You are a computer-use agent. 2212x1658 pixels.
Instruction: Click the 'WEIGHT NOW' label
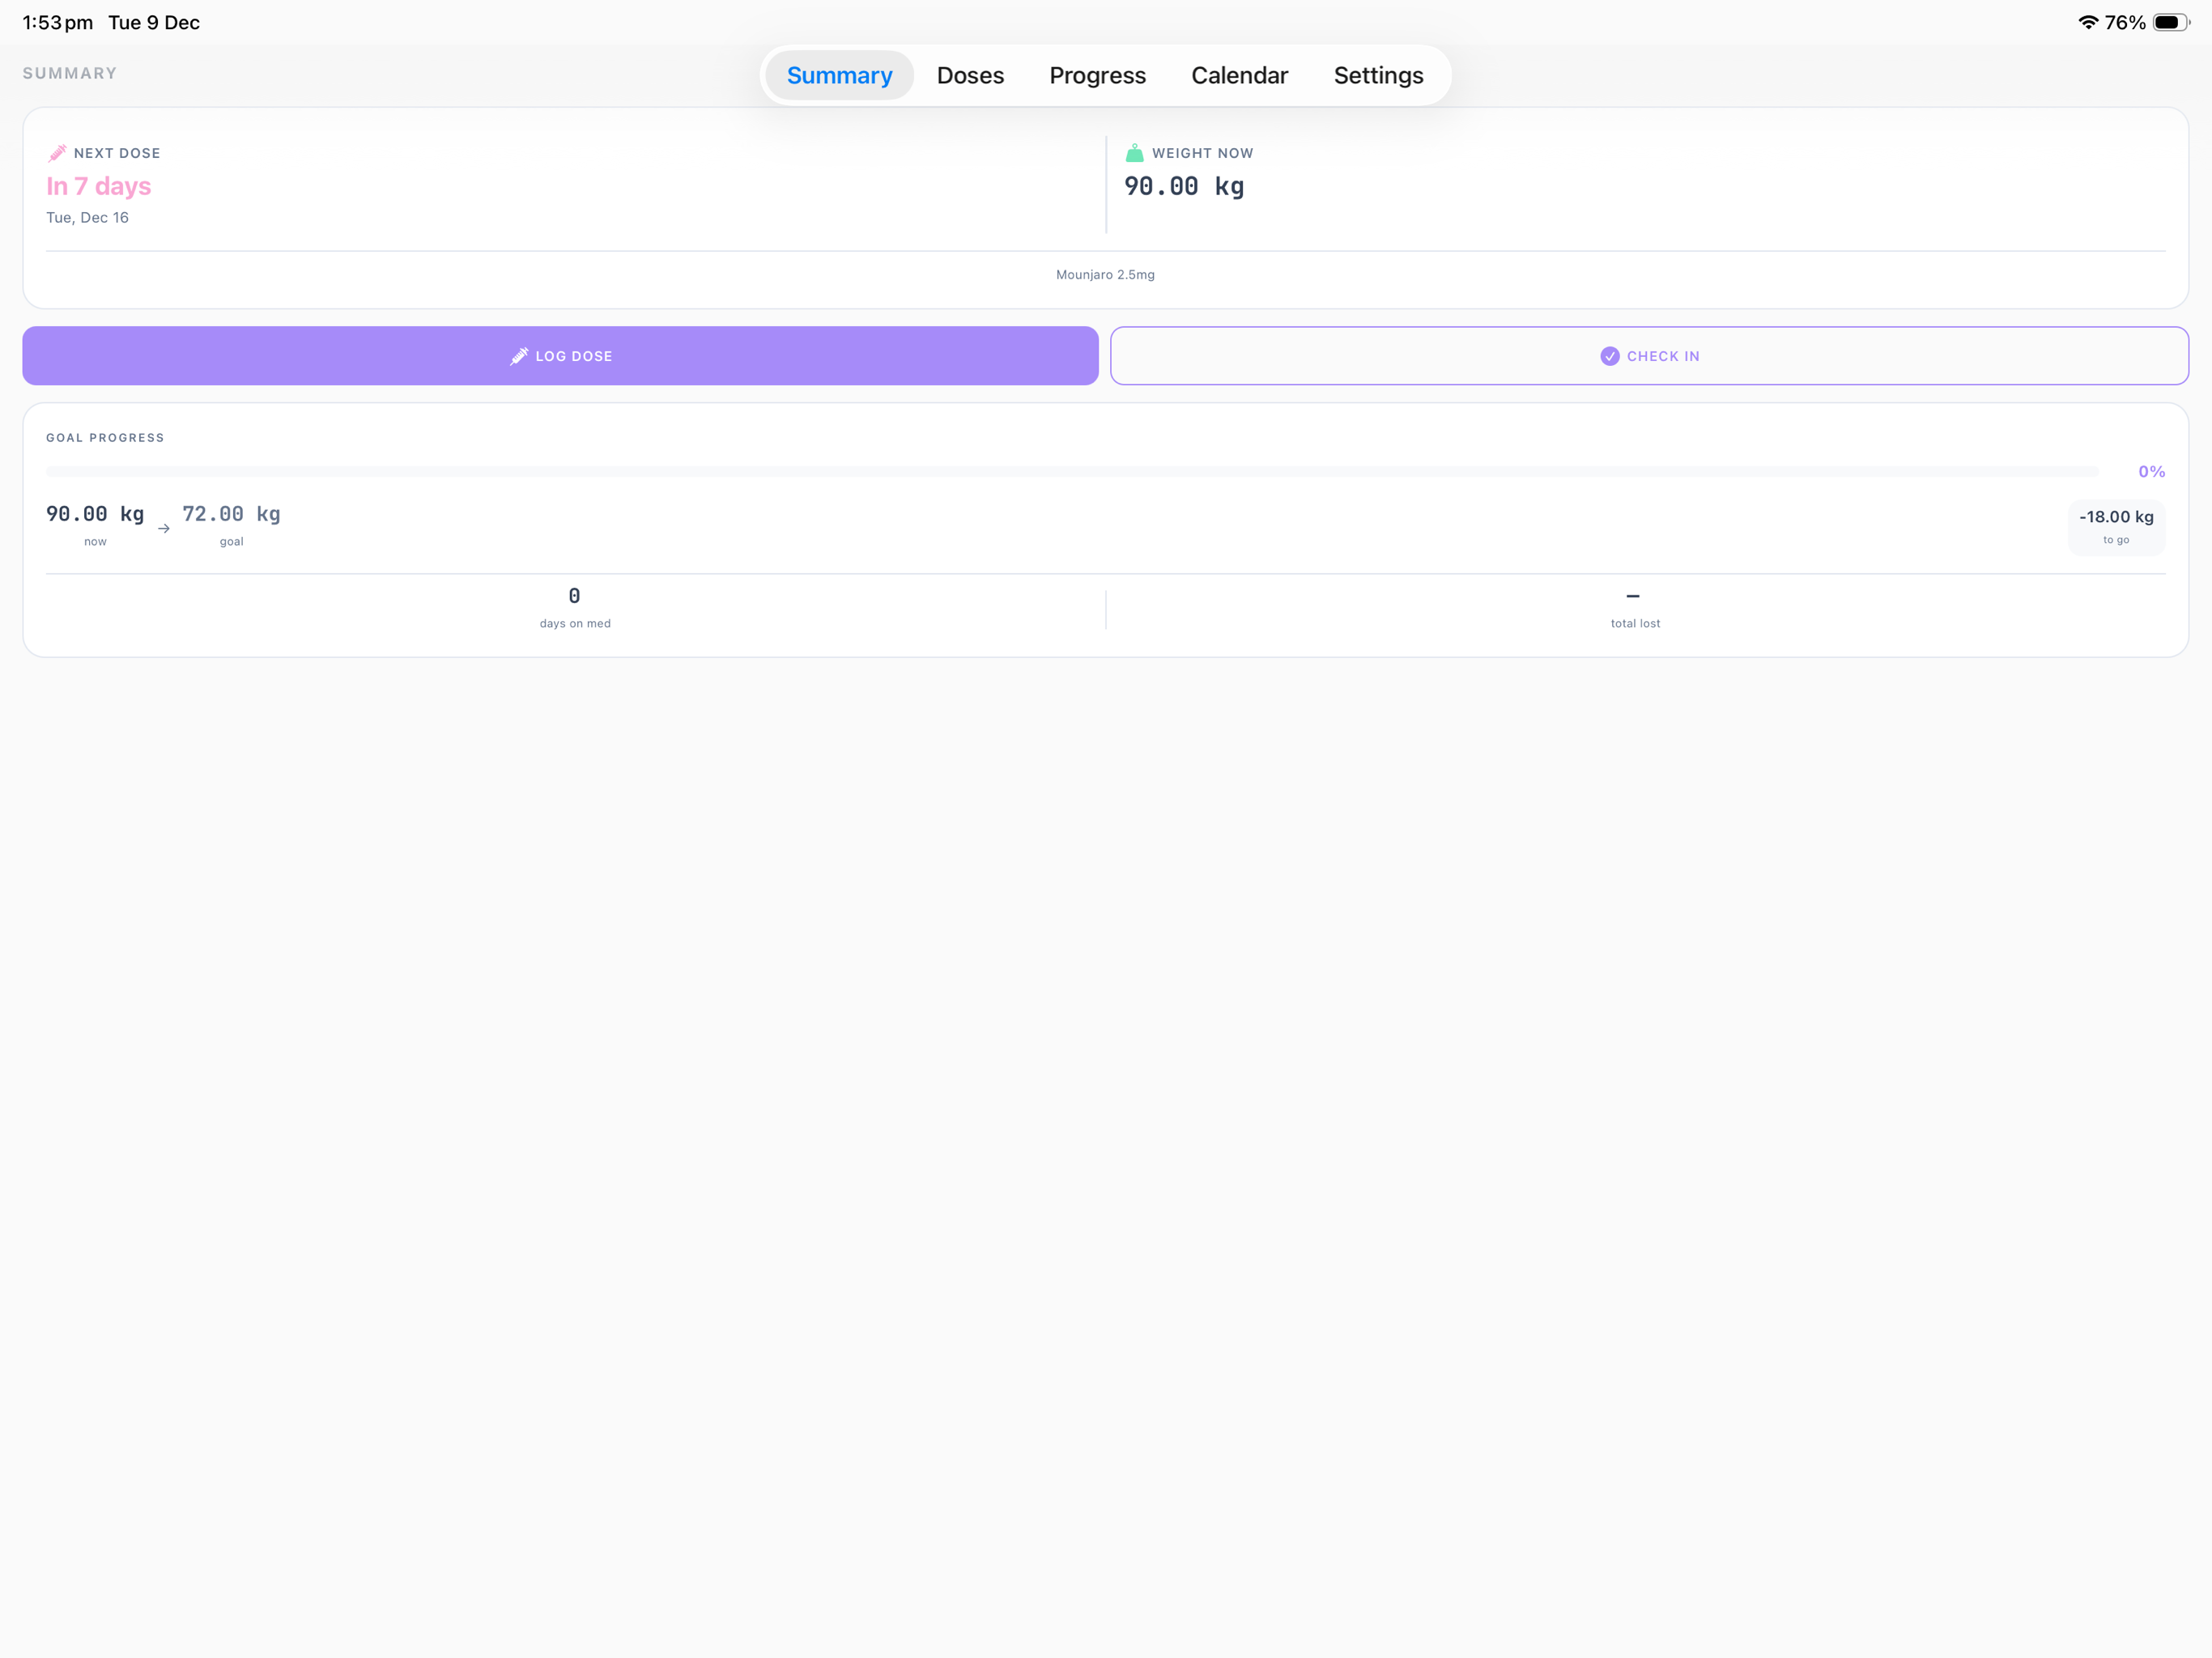1202,153
